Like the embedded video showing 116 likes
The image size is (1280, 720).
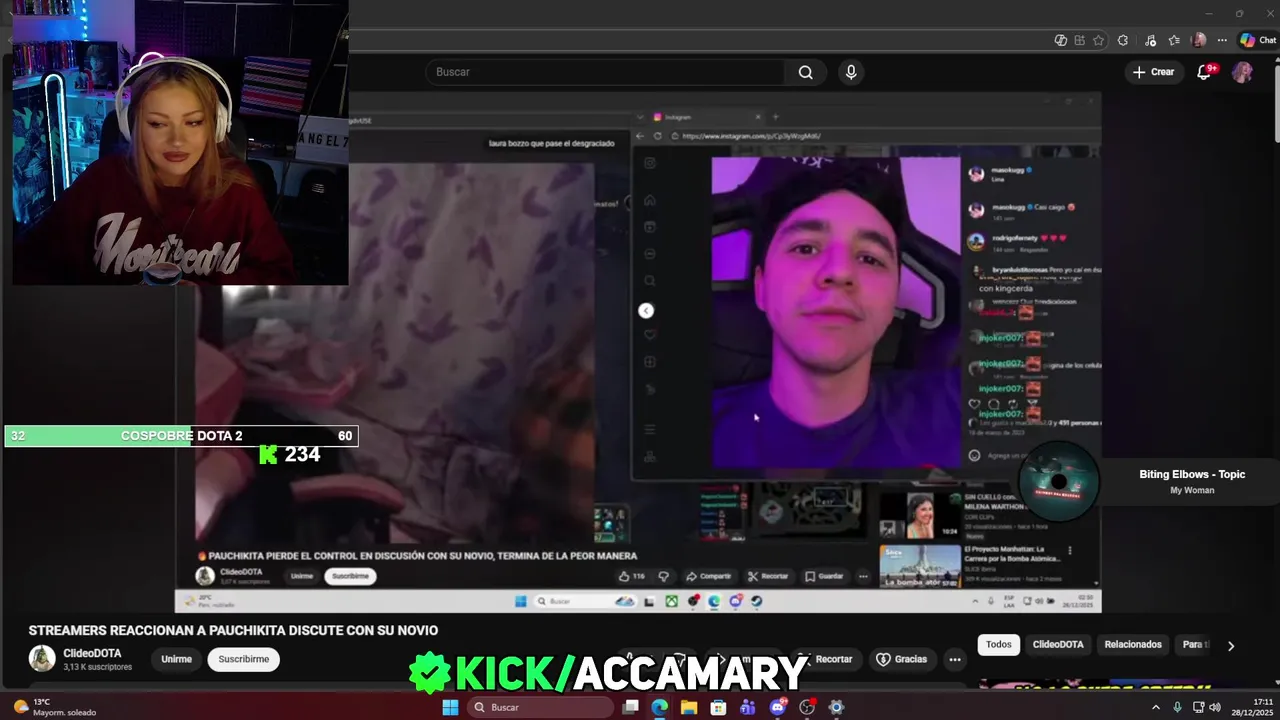[631, 576]
